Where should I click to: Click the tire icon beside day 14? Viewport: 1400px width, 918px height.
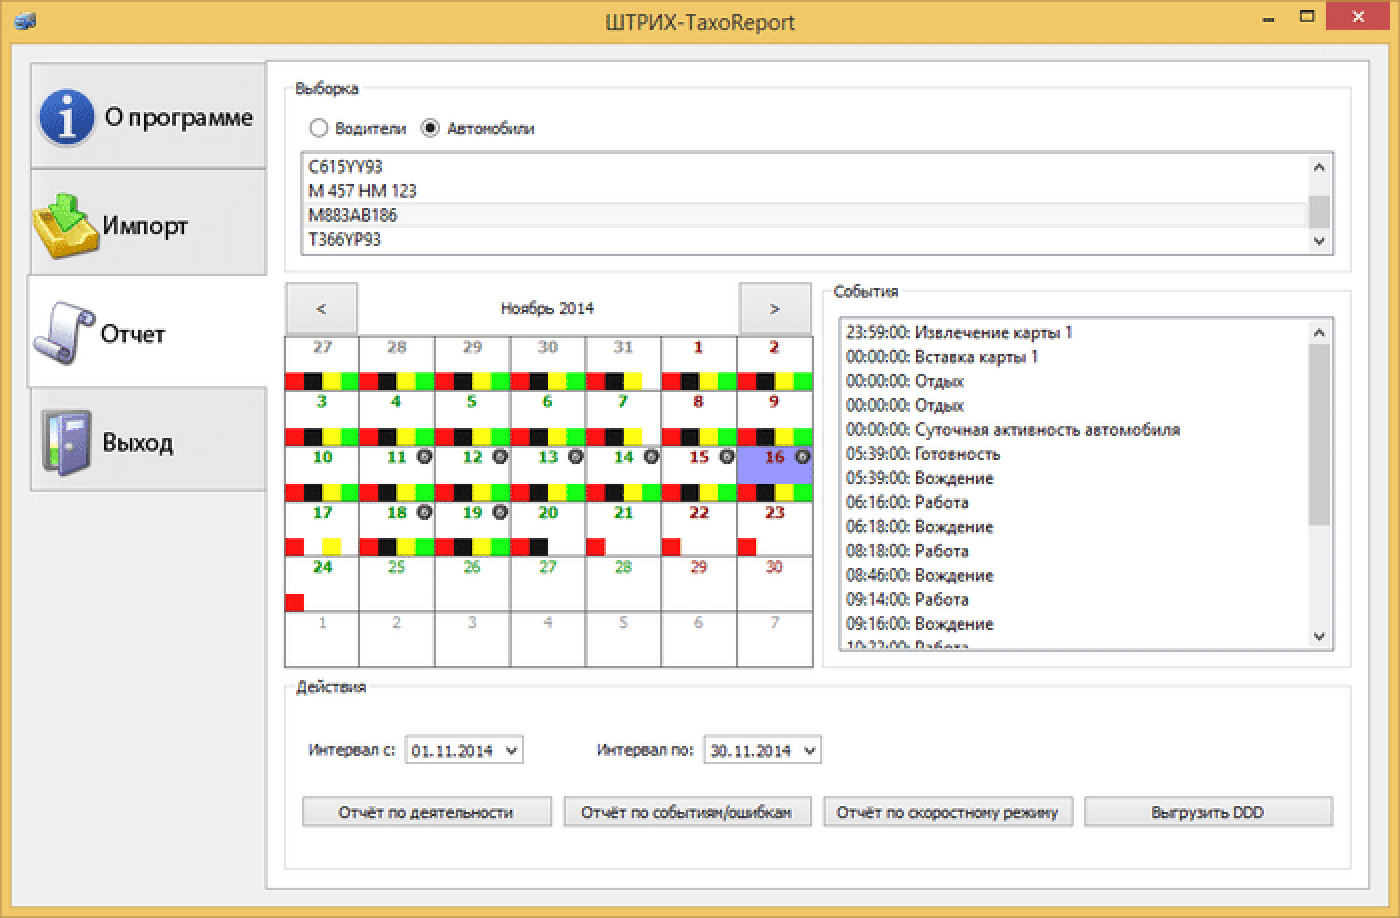click(x=651, y=457)
